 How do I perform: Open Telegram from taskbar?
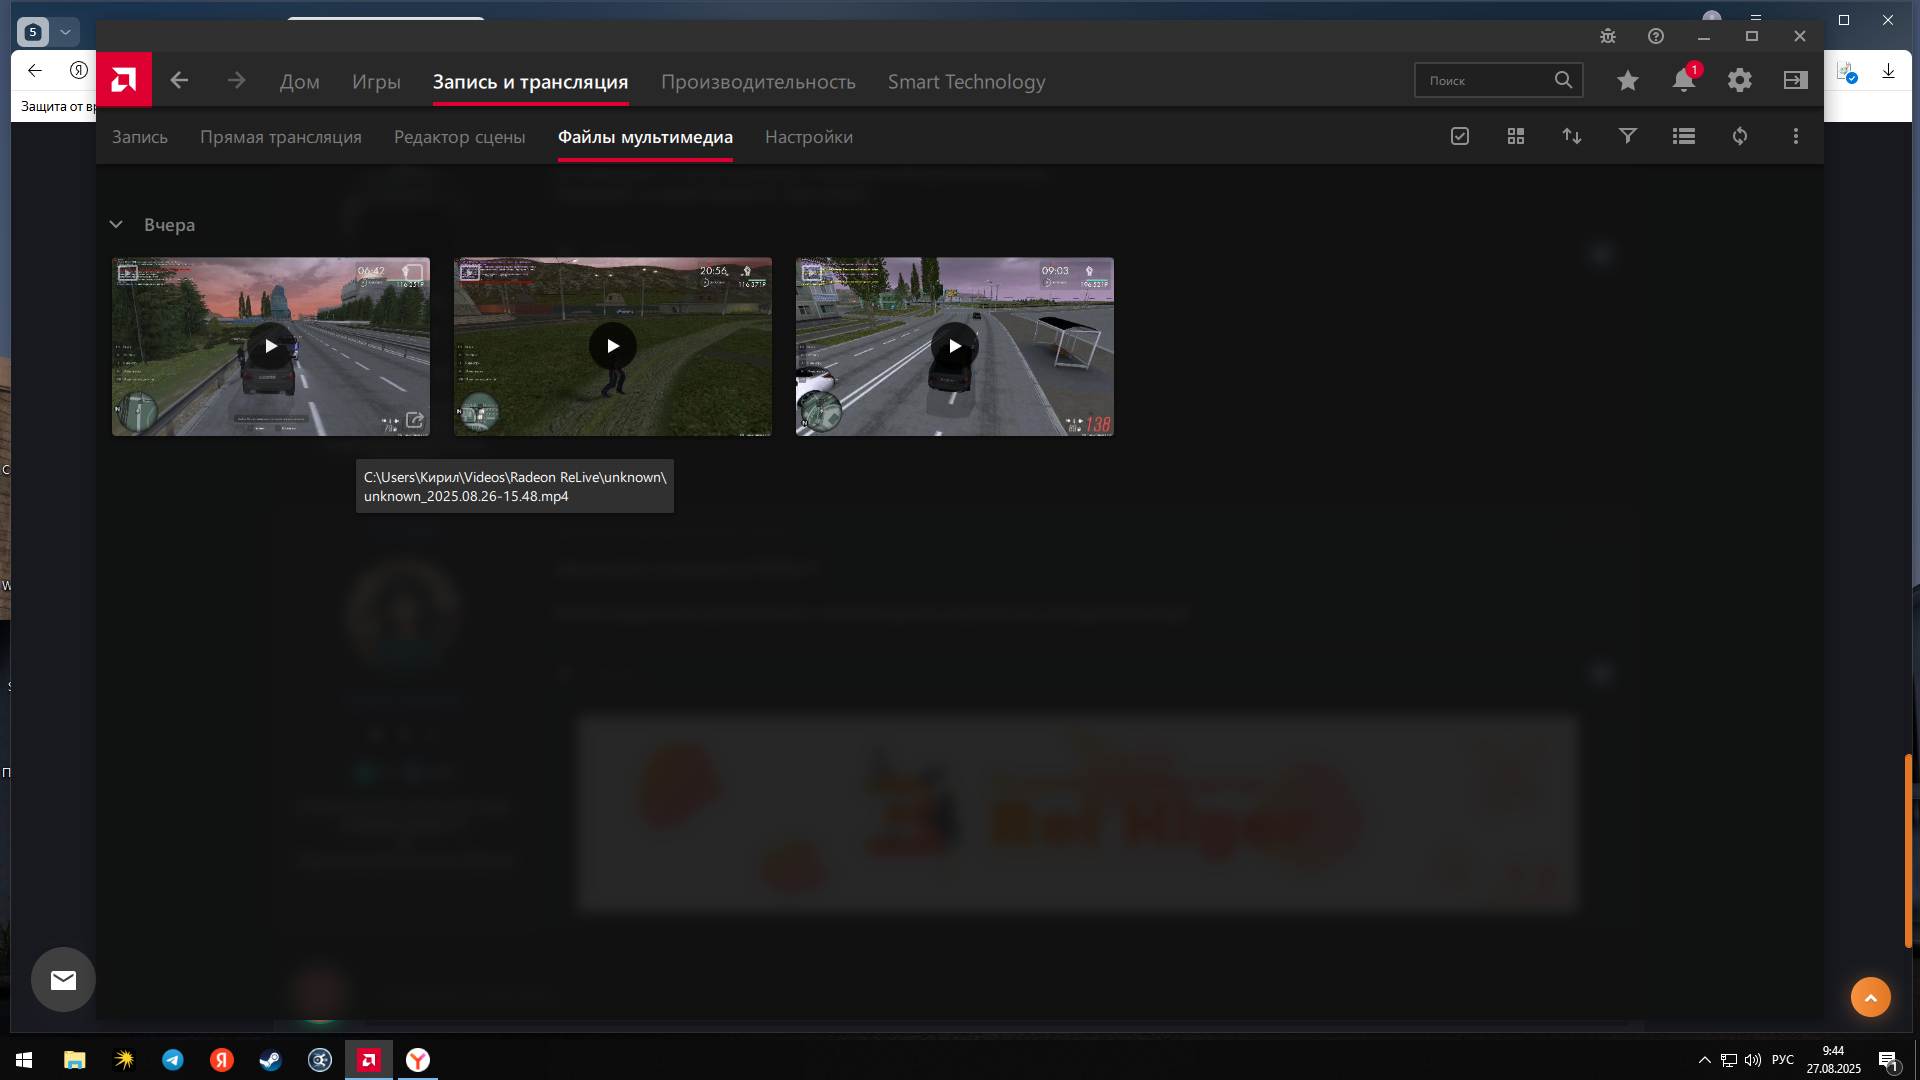pos(173,1060)
